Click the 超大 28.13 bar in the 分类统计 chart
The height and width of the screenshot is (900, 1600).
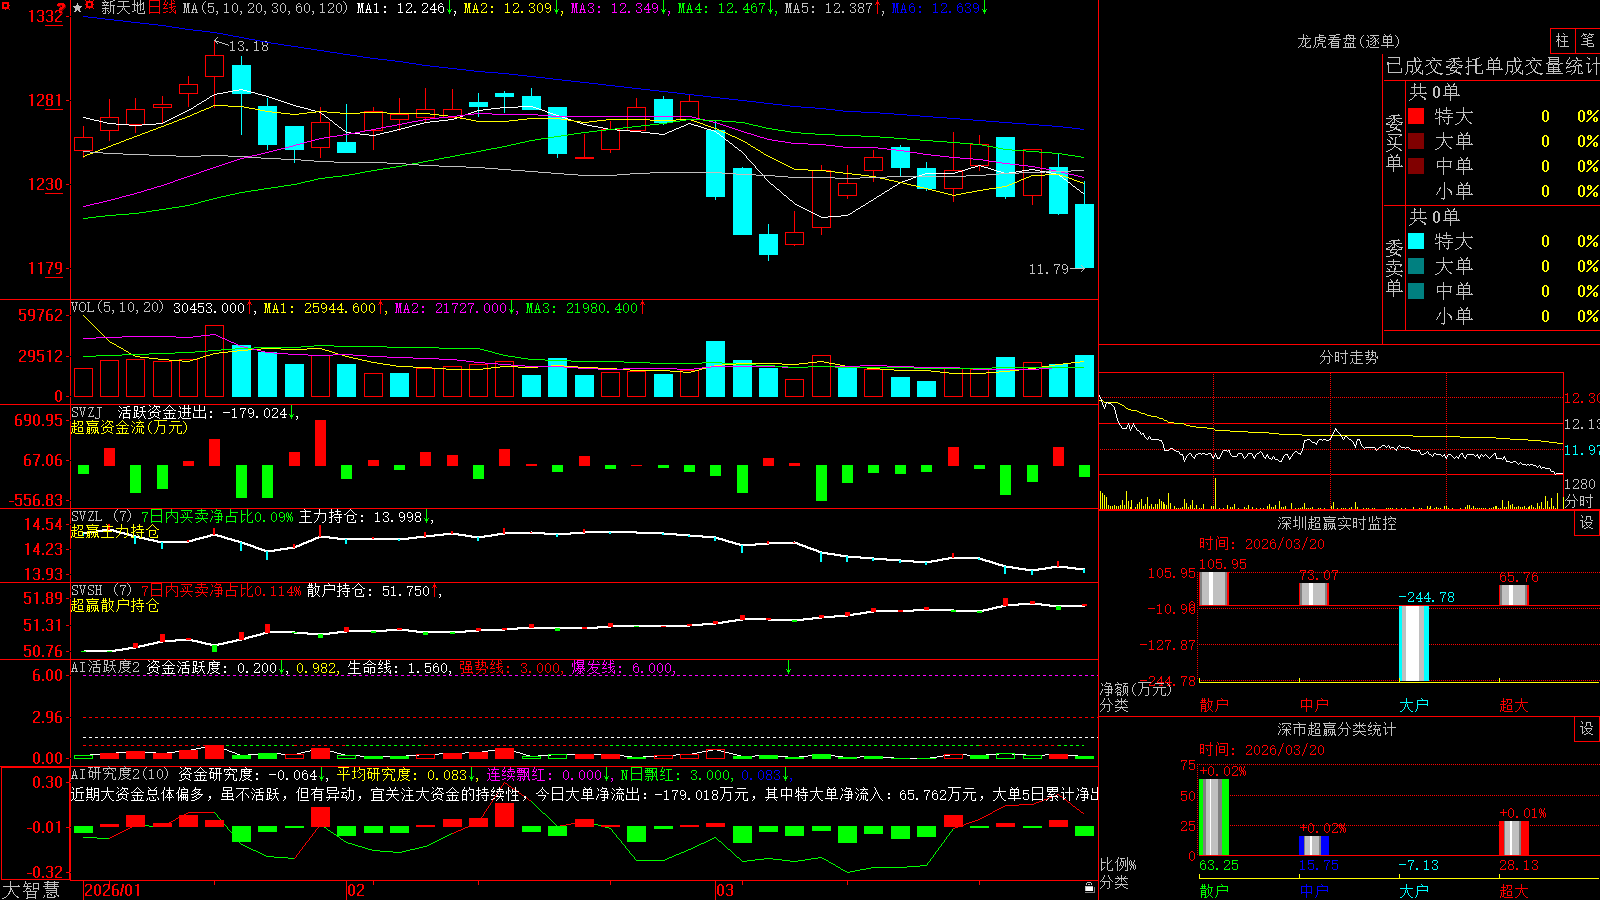click(x=1514, y=838)
